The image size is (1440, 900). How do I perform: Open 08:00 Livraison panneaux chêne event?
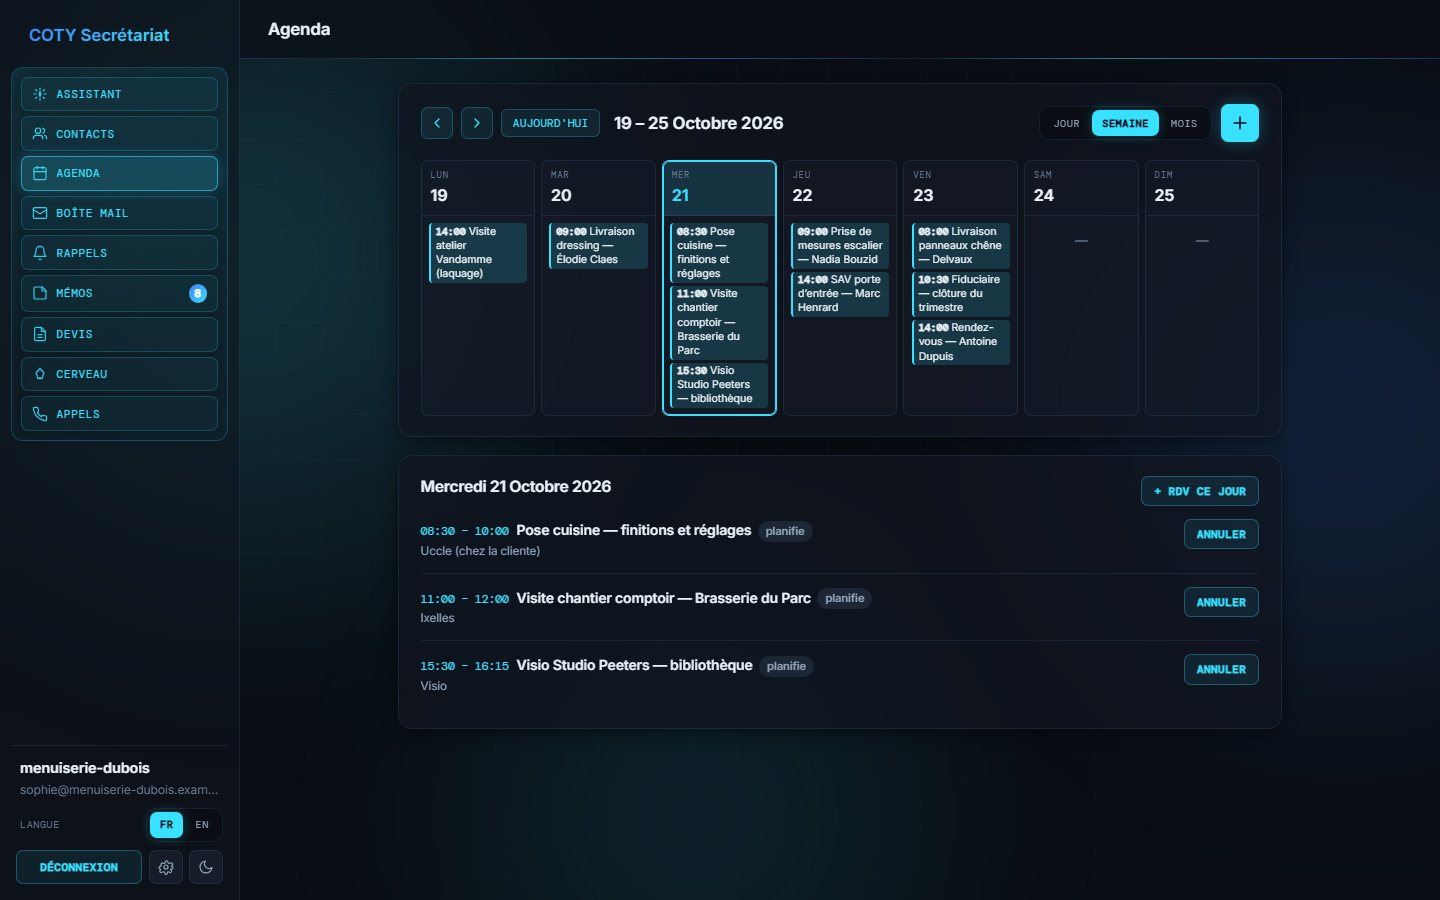(960, 245)
